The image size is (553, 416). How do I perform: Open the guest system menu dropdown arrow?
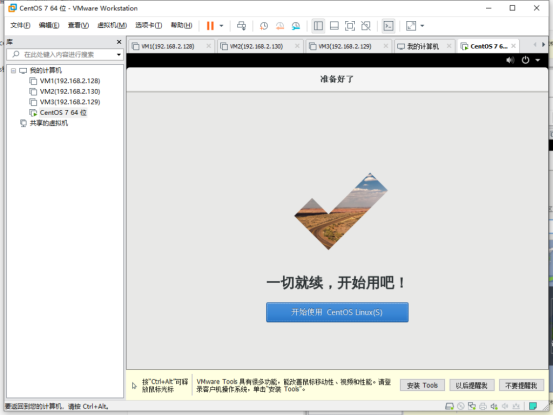pos(538,60)
